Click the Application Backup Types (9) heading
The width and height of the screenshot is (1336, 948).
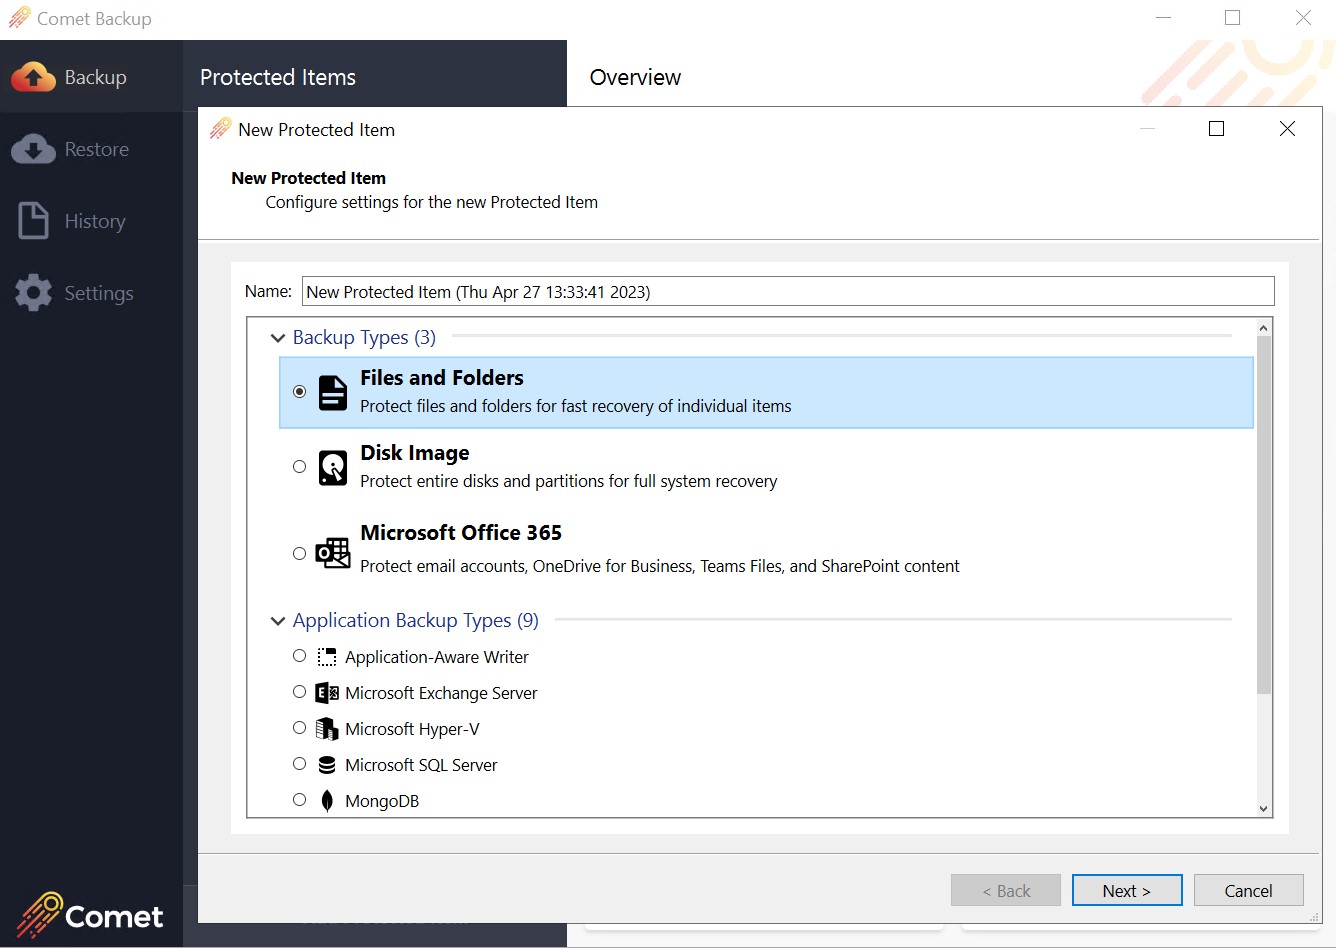point(416,621)
